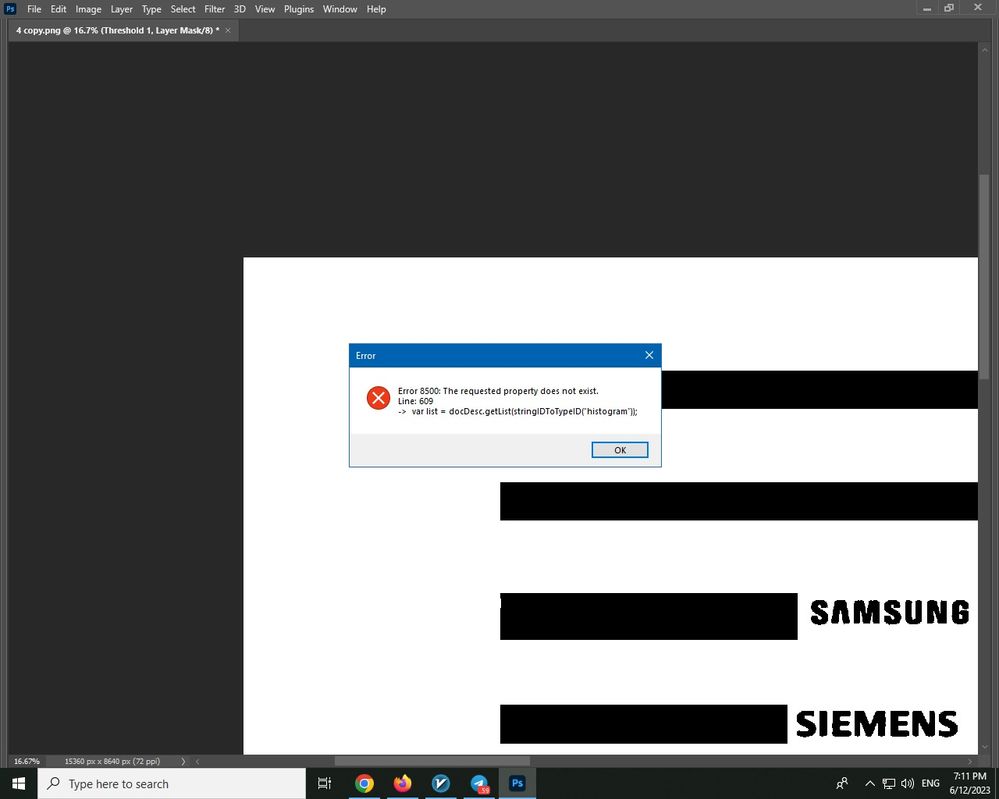This screenshot has height=799, width=999.
Task: Show hidden system tray icons
Action: [x=870, y=784]
